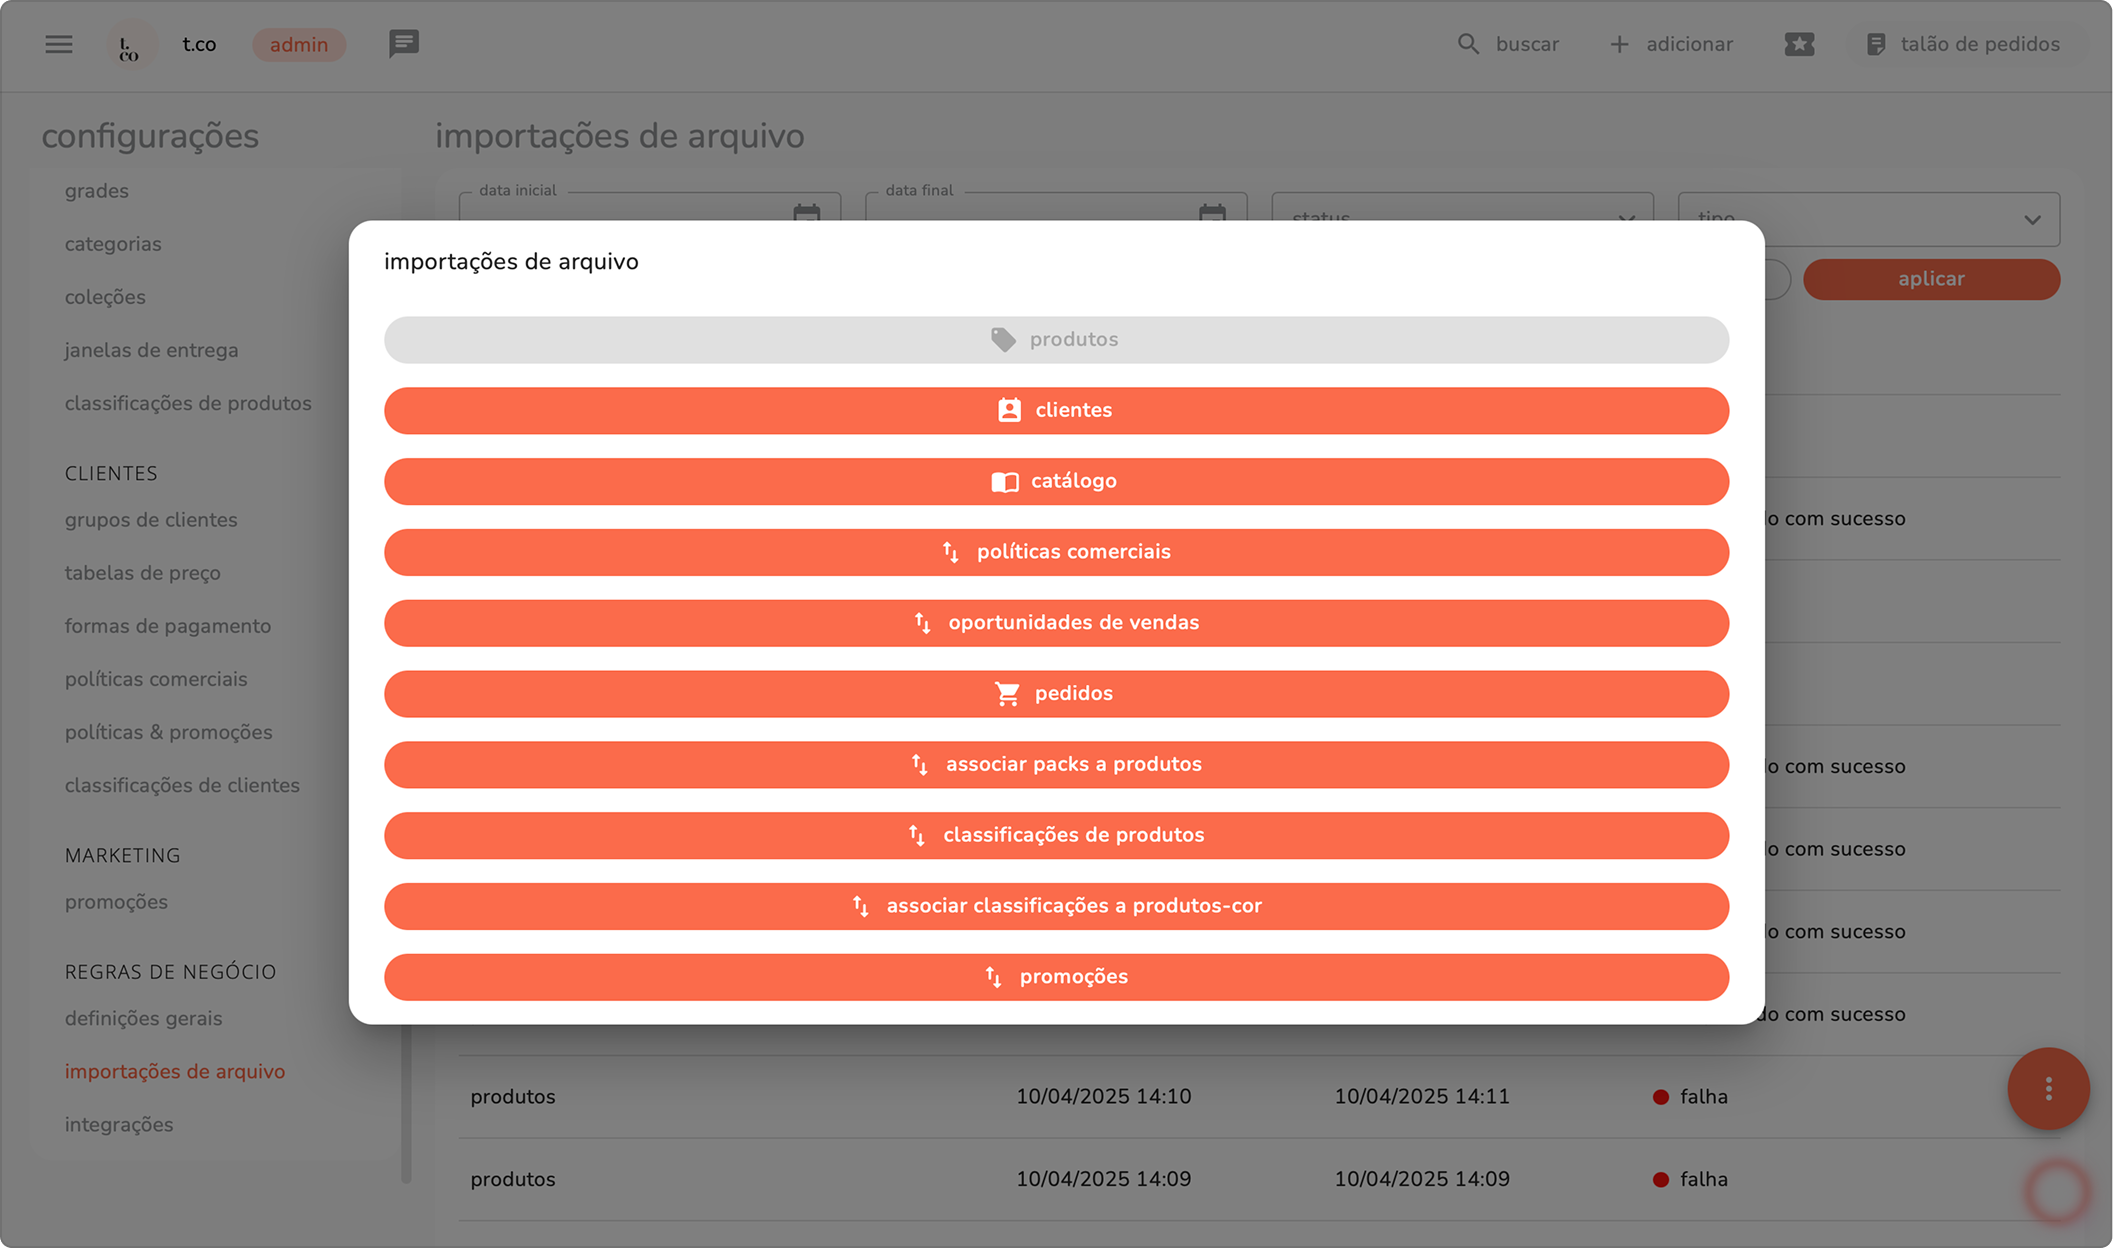The height and width of the screenshot is (1248, 2113).
Task: Open talão de pedidos
Action: pyautogui.click(x=1963, y=44)
